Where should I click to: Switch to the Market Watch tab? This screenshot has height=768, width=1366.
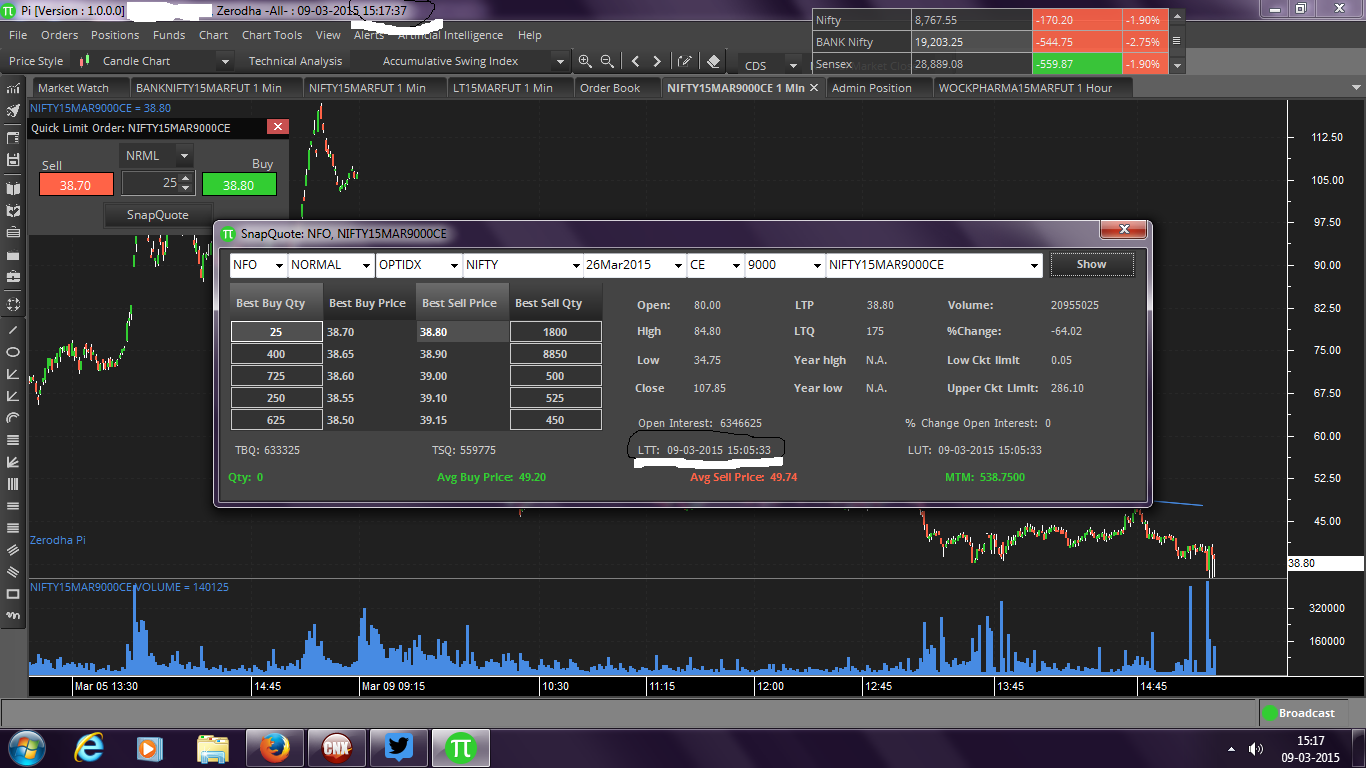[x=80, y=88]
